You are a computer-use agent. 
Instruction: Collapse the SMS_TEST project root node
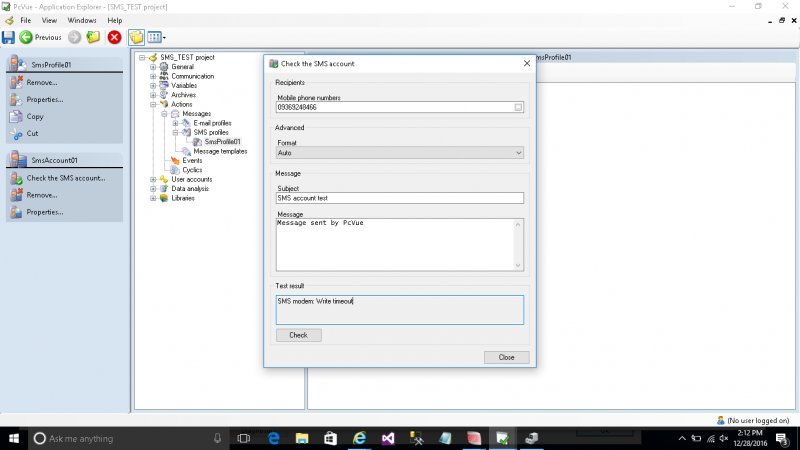click(x=142, y=58)
